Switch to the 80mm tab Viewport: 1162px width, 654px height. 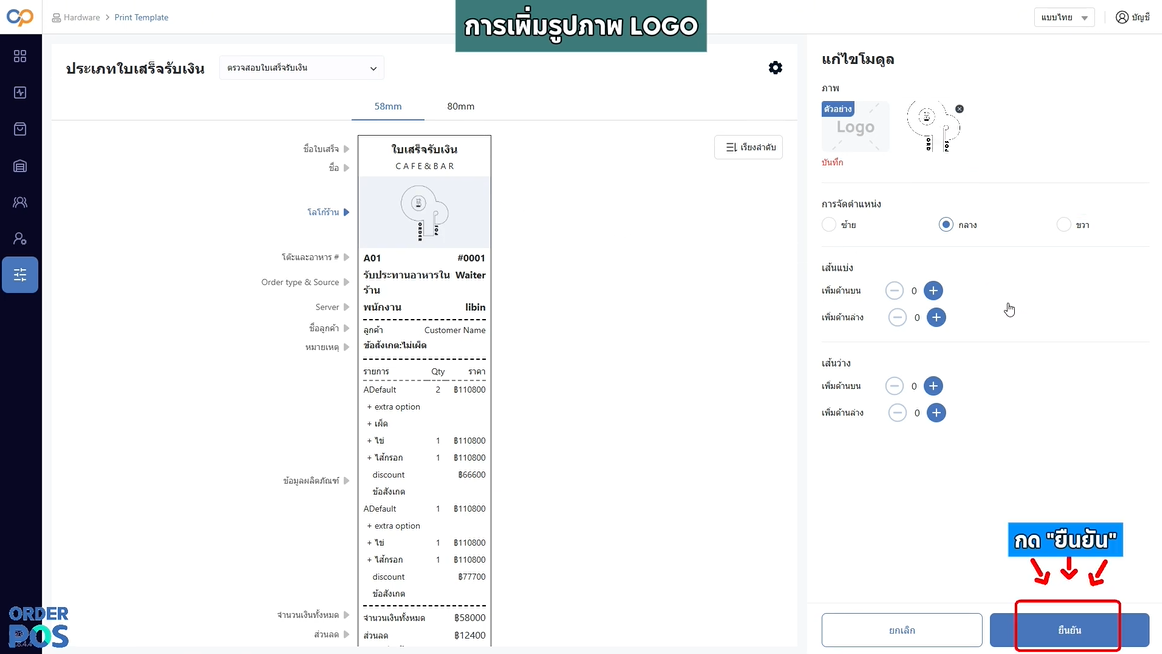pyautogui.click(x=460, y=106)
